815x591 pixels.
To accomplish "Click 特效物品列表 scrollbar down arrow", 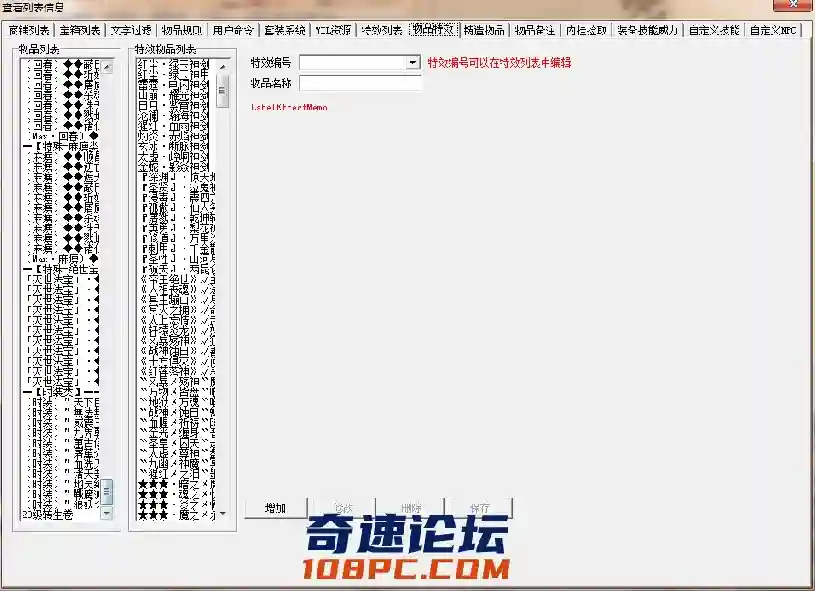I will point(222,513).
